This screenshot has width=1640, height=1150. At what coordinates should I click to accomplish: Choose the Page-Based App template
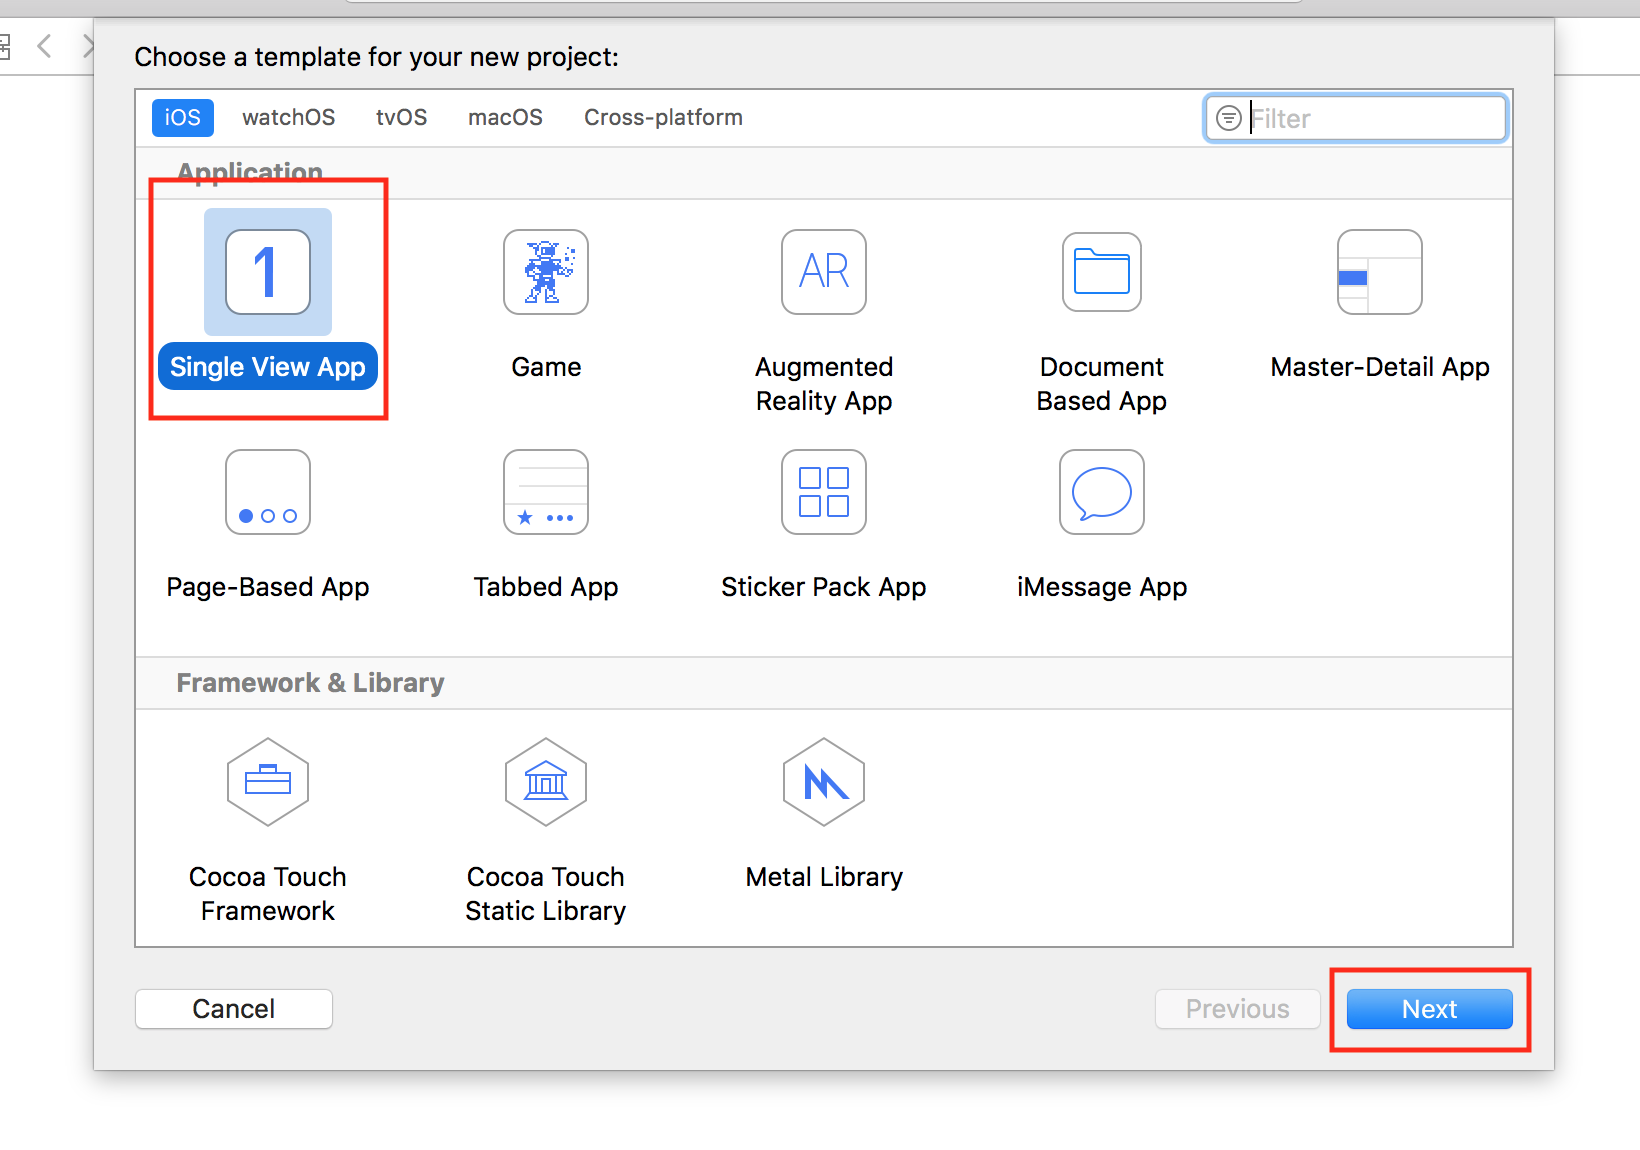(267, 492)
